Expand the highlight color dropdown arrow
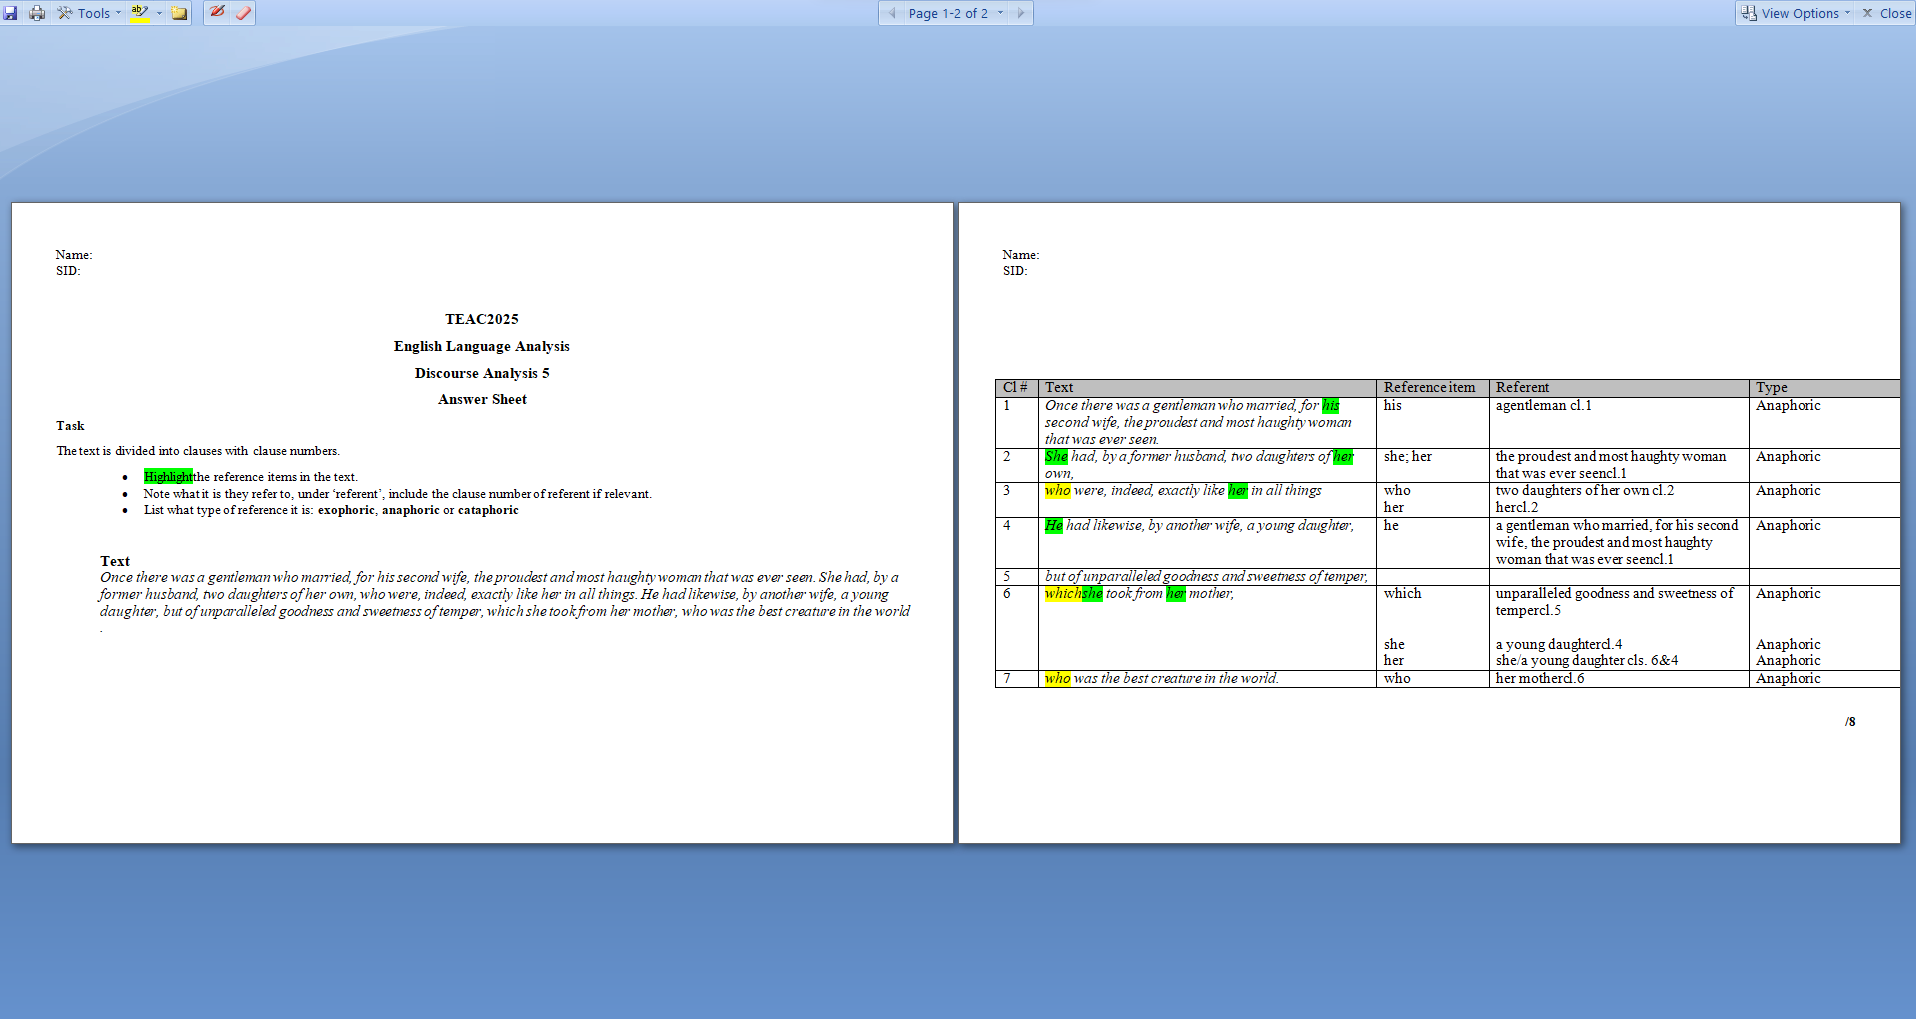Image resolution: width=1916 pixels, height=1019 pixels. tap(157, 13)
